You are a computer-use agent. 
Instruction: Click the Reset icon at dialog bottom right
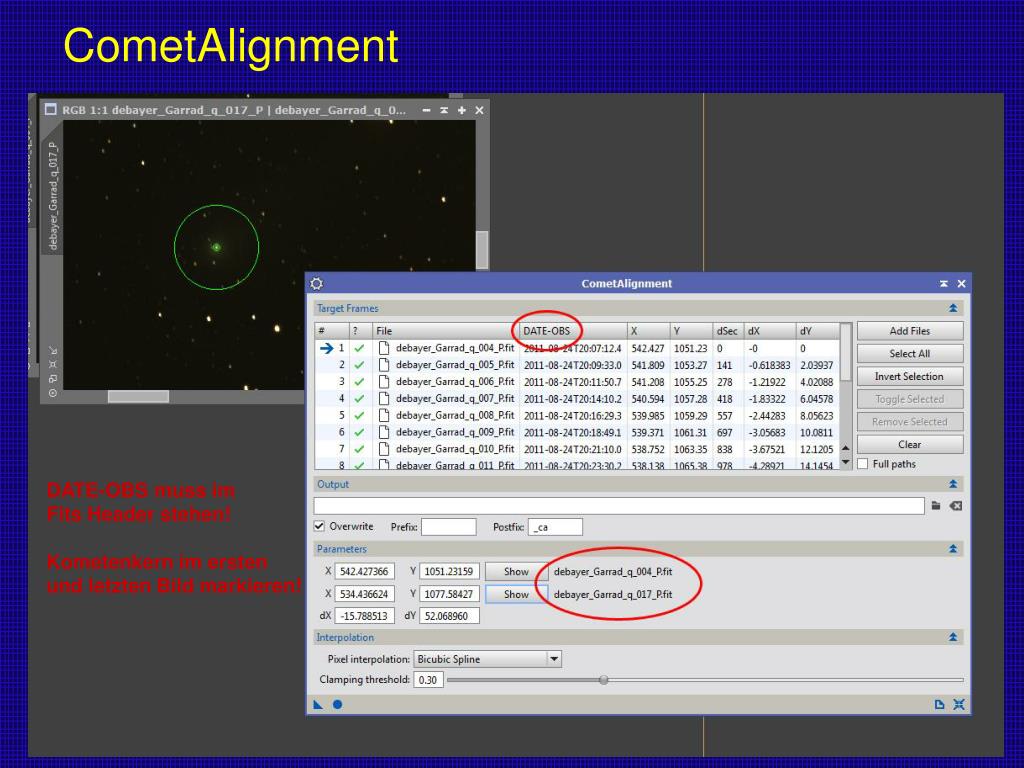959,704
